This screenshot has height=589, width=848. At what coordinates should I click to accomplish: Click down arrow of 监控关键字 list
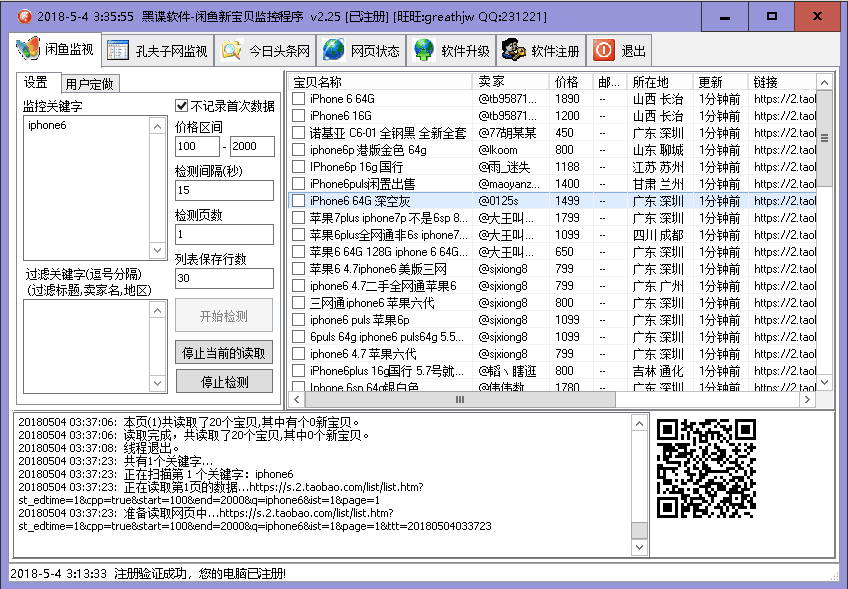[x=157, y=250]
